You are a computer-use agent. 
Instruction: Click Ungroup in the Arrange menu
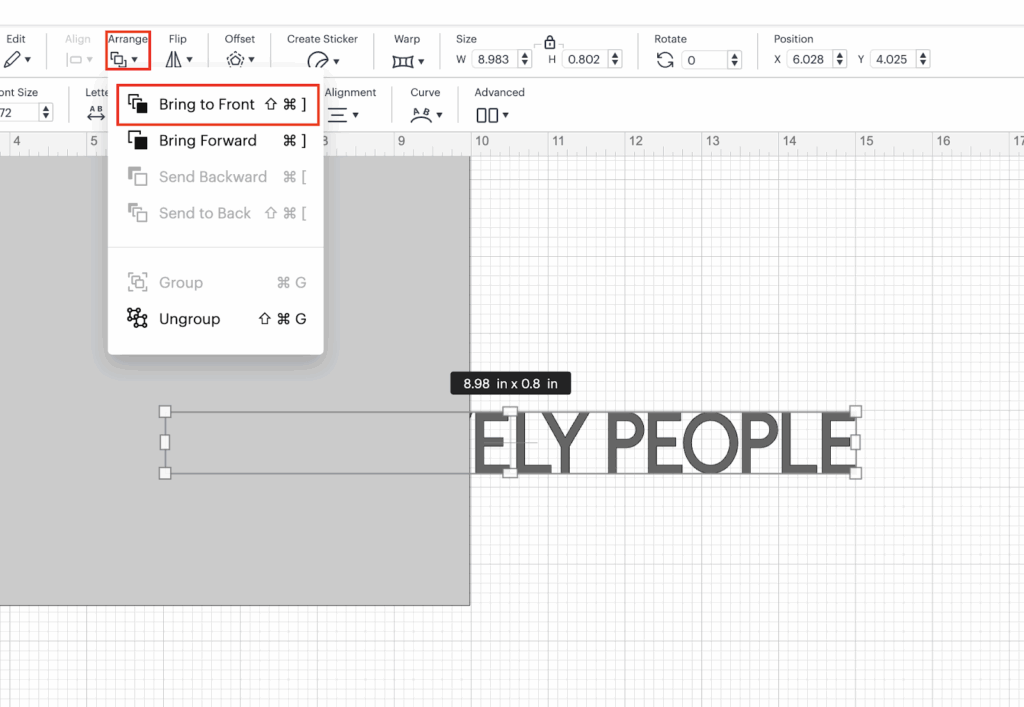coord(189,319)
